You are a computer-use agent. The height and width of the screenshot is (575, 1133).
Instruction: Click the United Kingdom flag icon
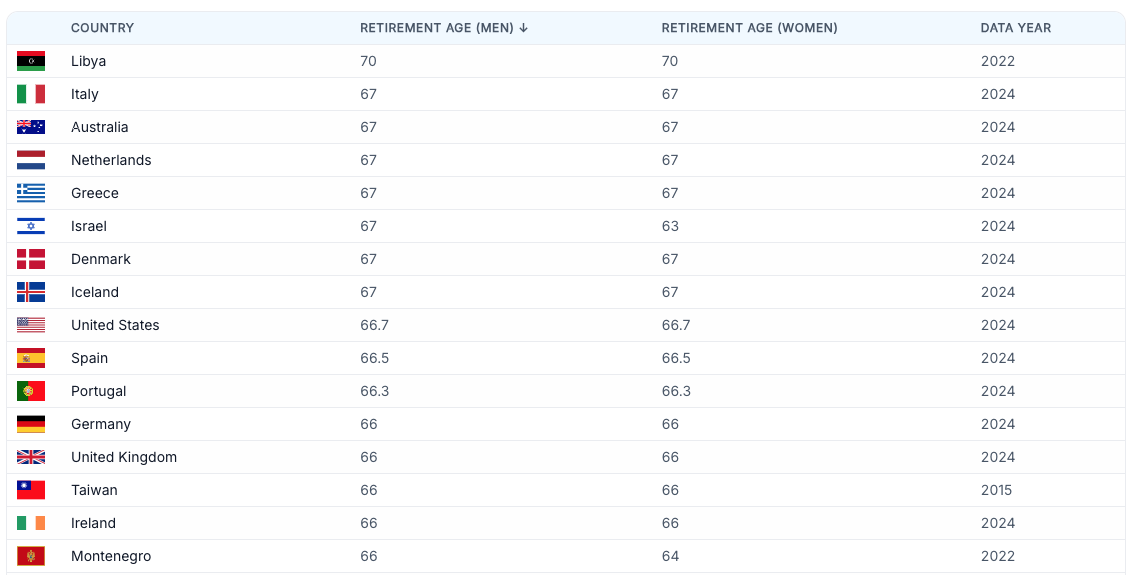coord(31,457)
